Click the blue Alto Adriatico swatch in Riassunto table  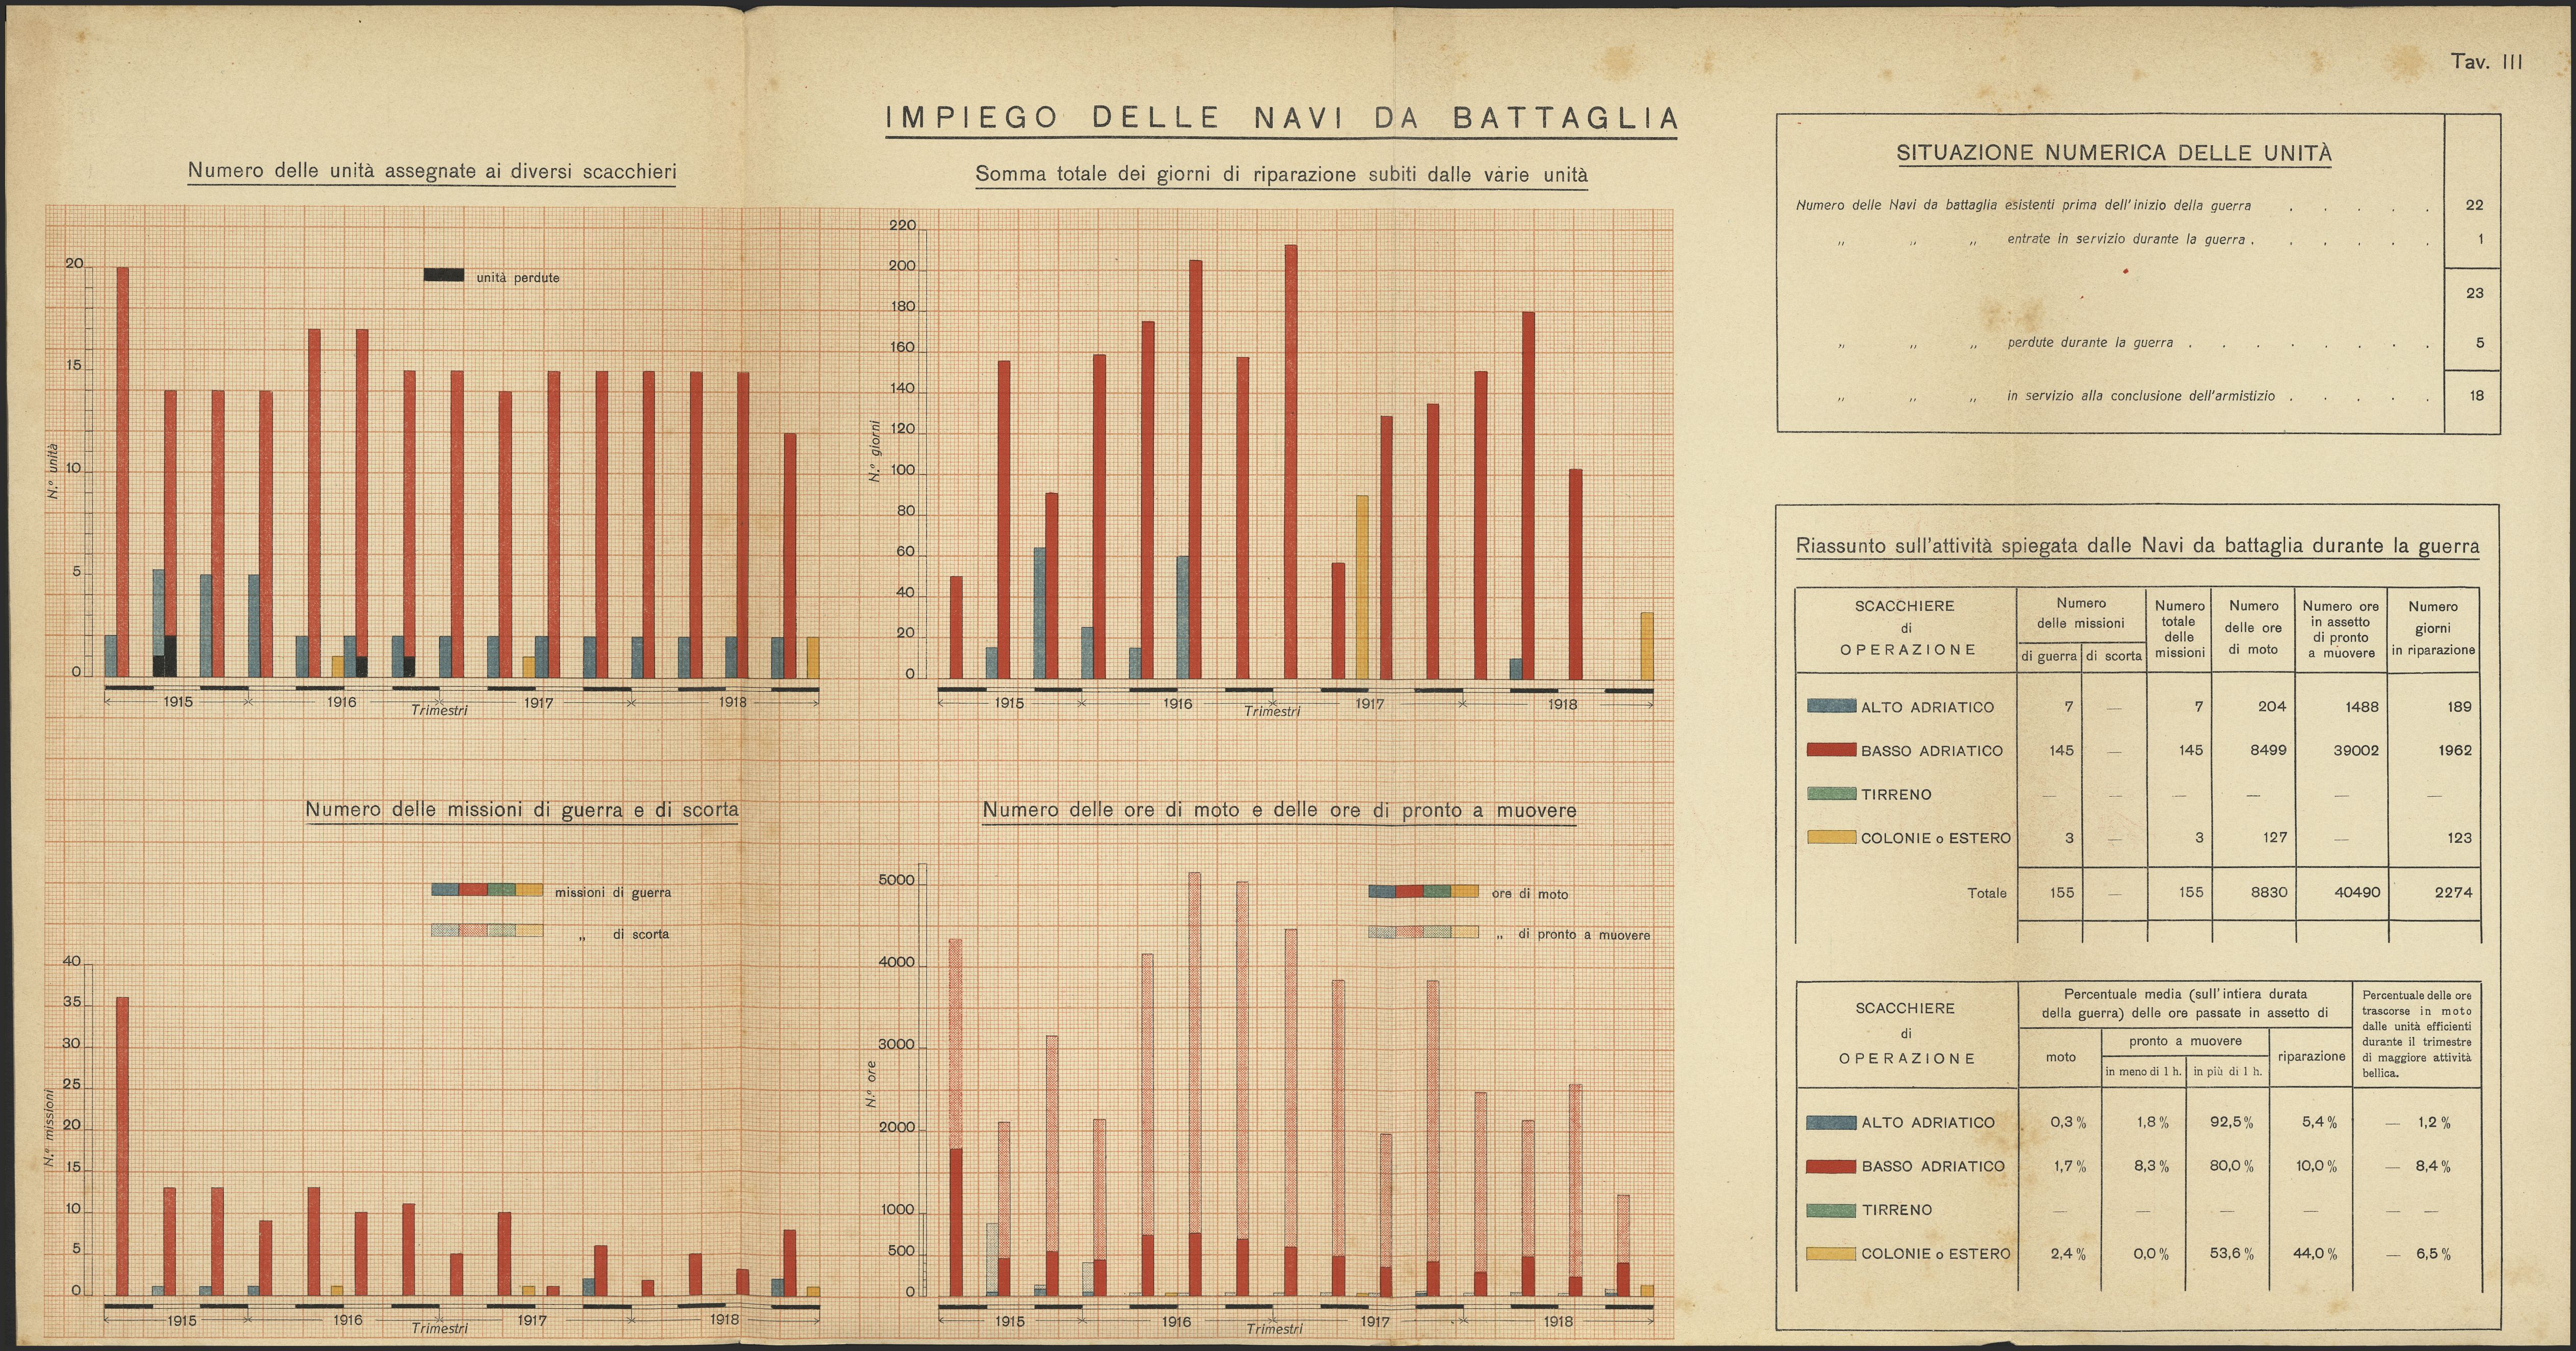[x=1831, y=706]
